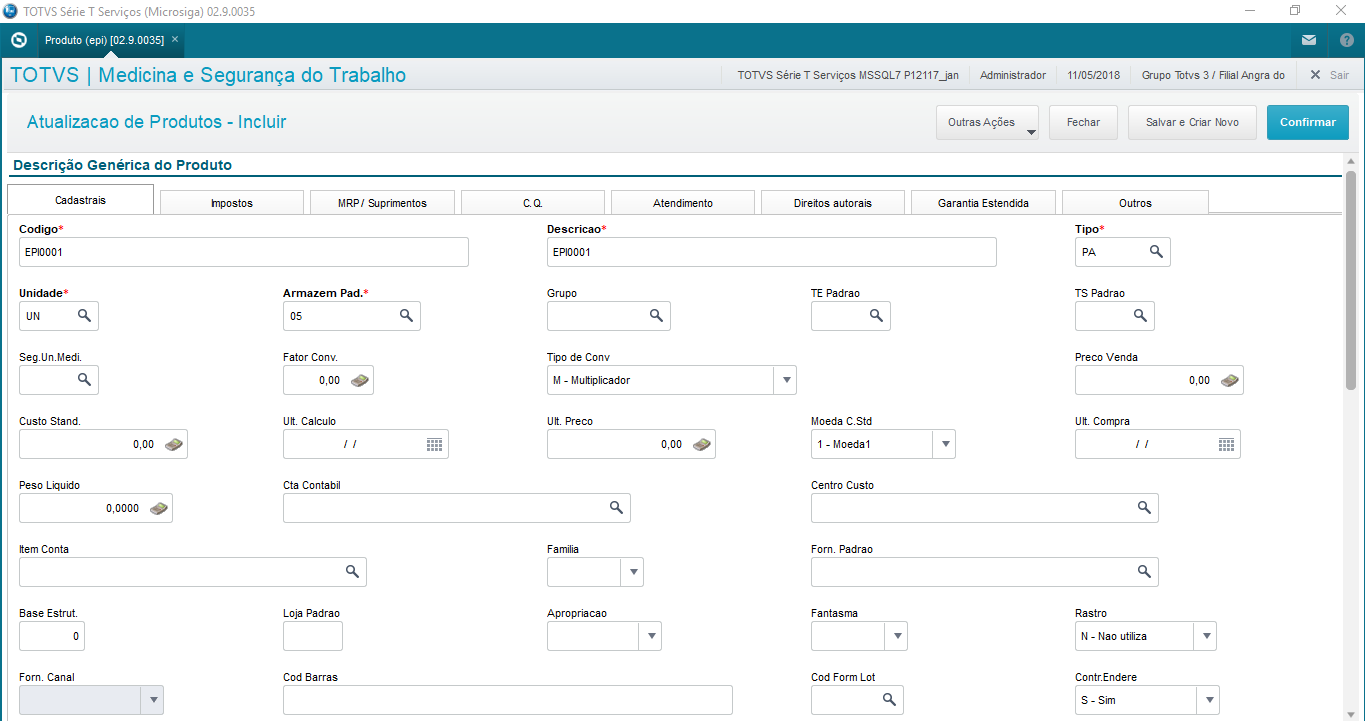Open Cod Form Lot lookup magnifier
The width and height of the screenshot is (1365, 721).
(890, 700)
